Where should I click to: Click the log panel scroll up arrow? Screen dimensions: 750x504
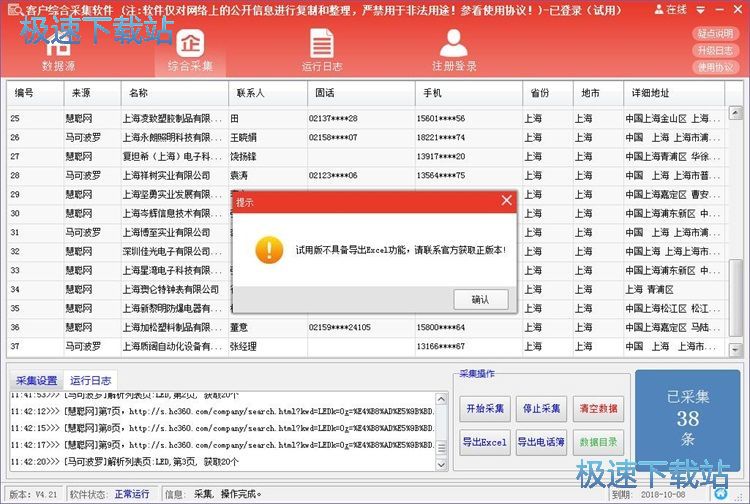[441, 399]
